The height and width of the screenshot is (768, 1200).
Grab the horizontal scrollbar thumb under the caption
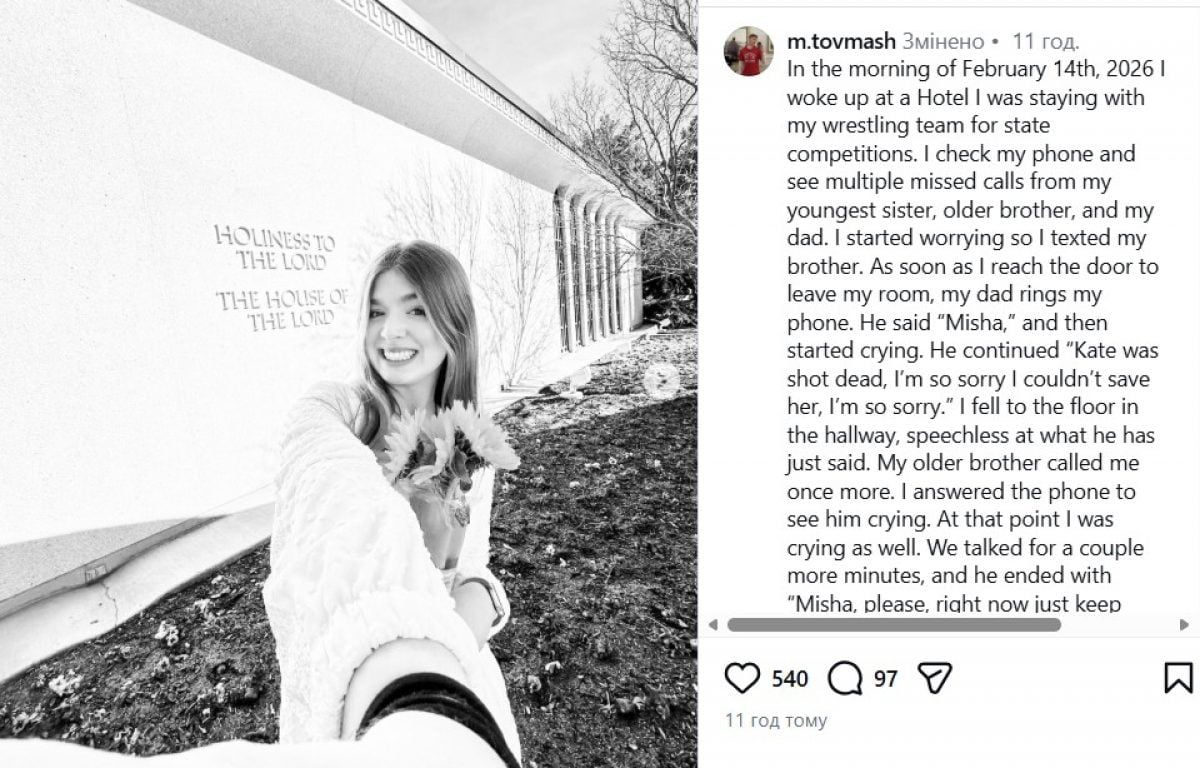[893, 625]
